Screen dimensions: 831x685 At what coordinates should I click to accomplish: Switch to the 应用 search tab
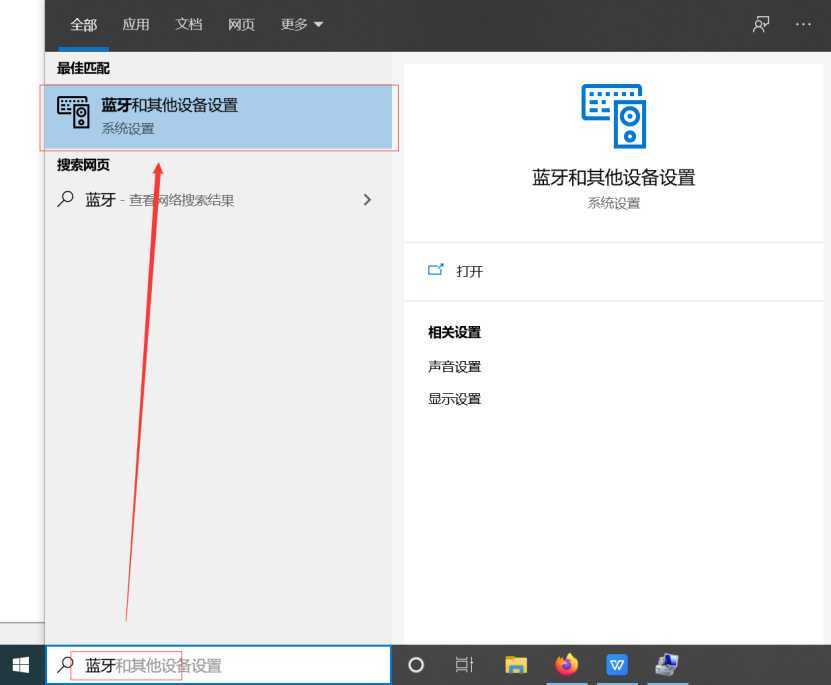[136, 24]
